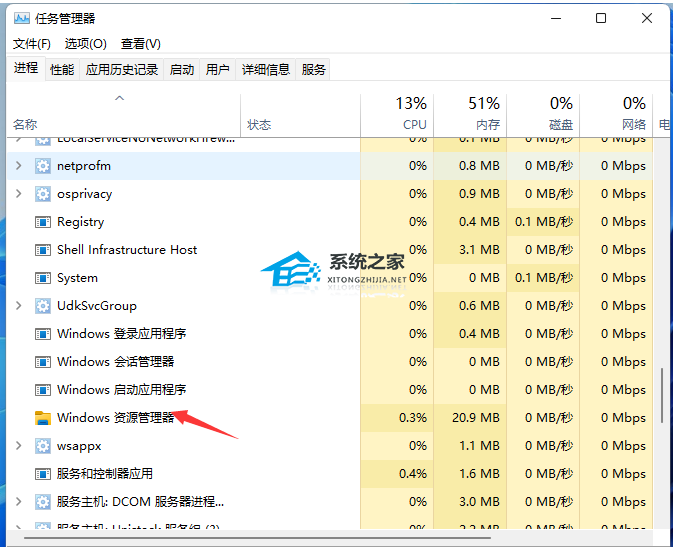673x547 pixels.
Task: Click the Task Manager title bar icon
Action: 21,18
